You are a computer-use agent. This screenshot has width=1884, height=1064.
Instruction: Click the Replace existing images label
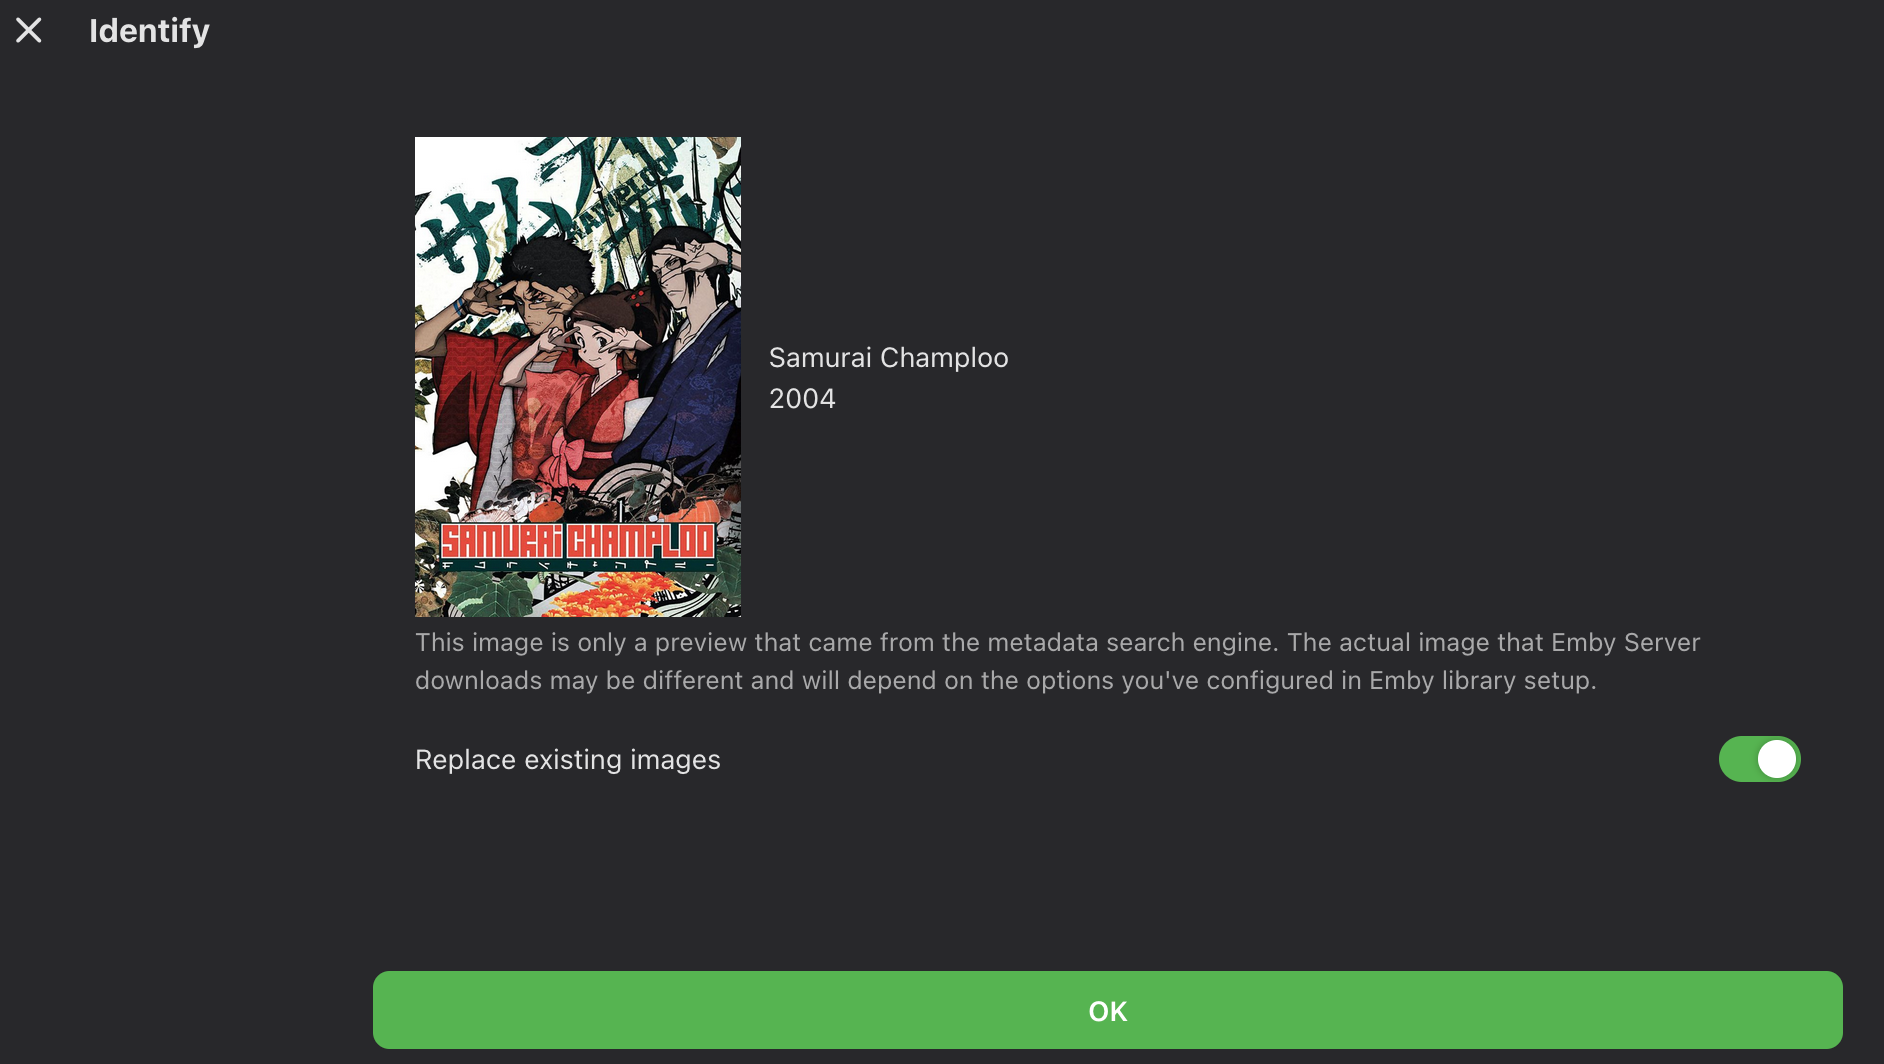(567, 760)
